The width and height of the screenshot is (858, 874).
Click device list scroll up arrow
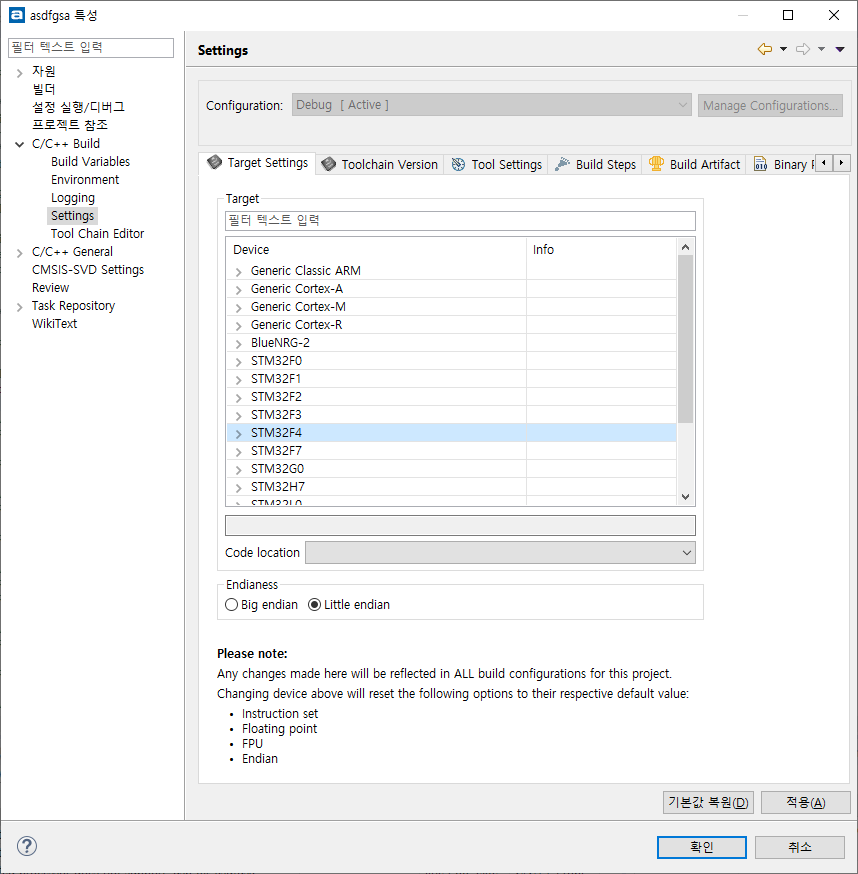[686, 247]
